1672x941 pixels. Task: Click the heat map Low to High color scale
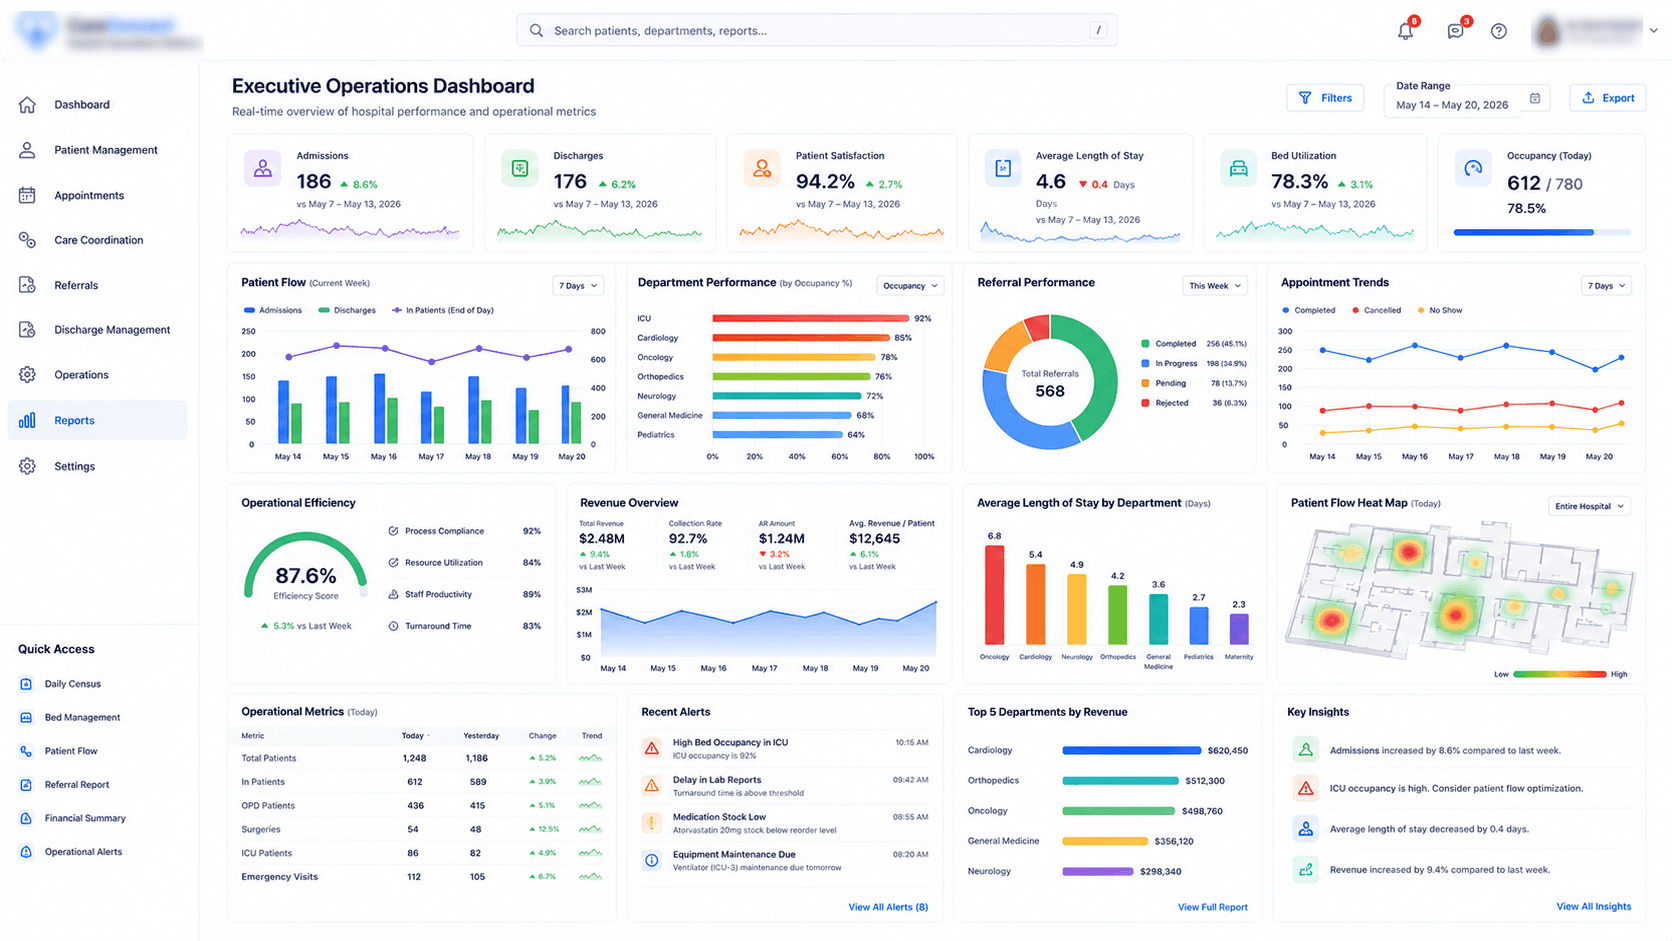click(1560, 674)
